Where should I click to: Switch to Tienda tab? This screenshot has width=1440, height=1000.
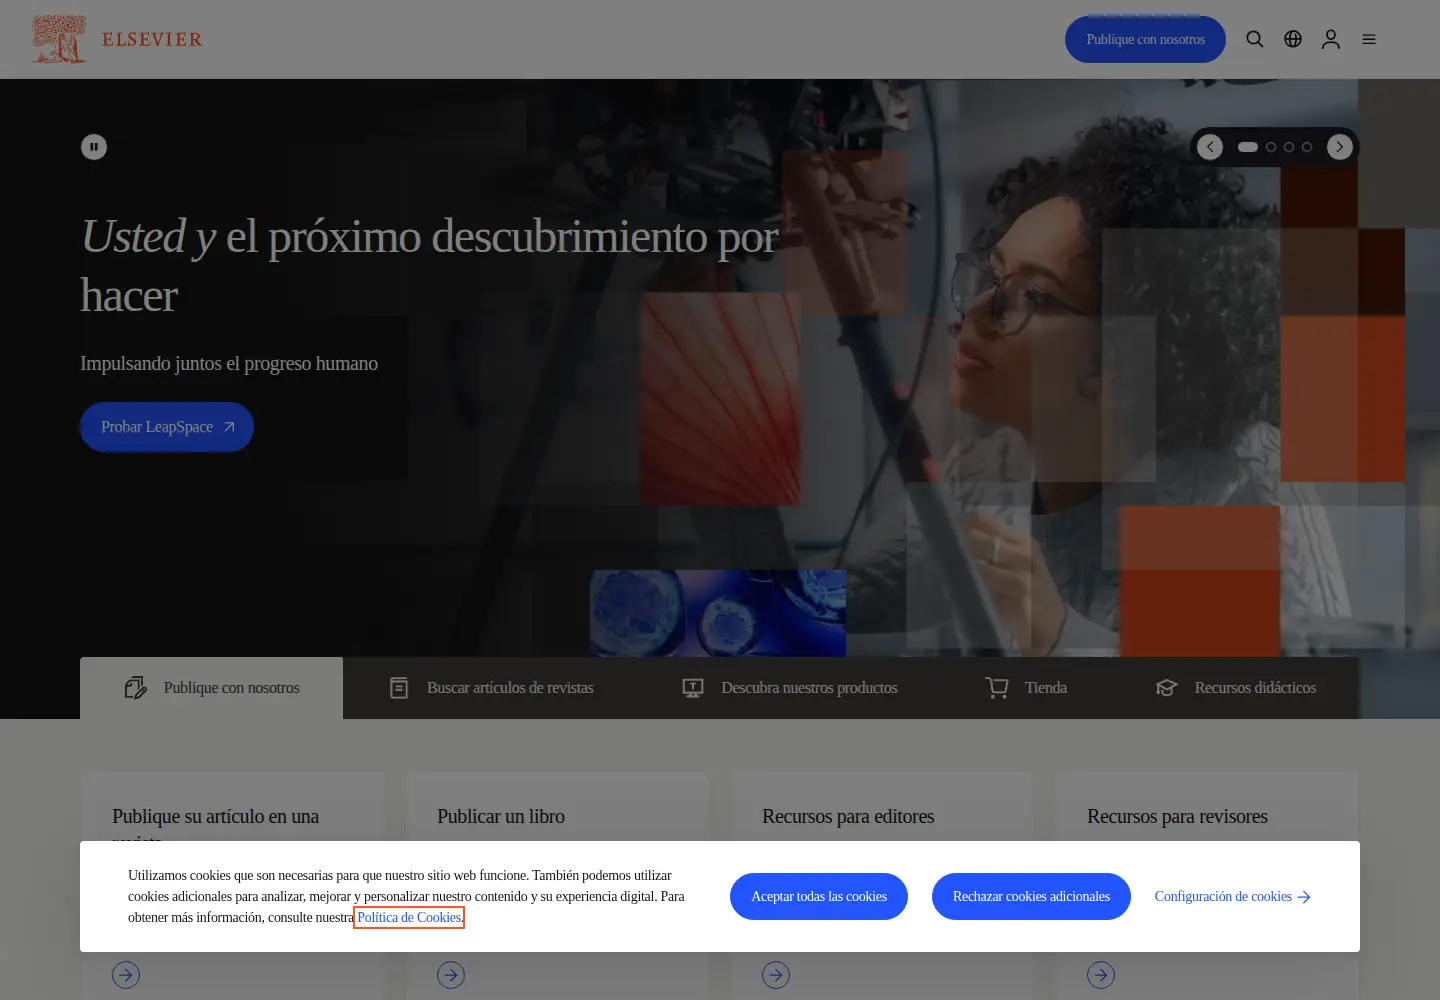point(1026,688)
